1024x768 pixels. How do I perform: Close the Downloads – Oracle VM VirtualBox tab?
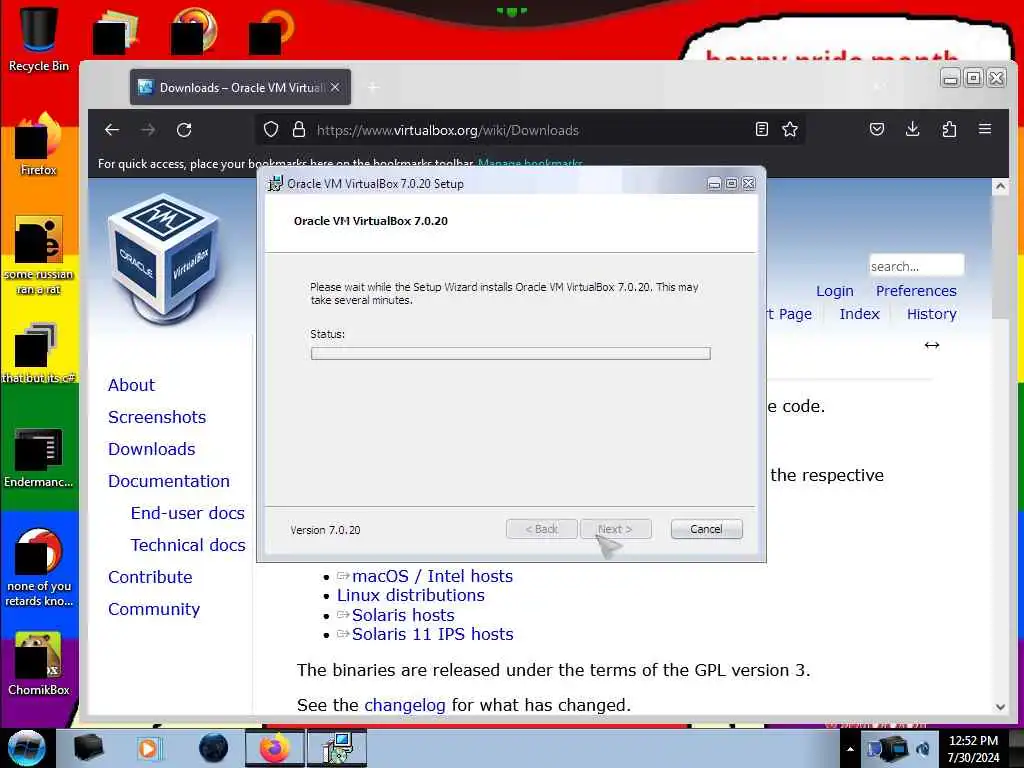point(335,87)
